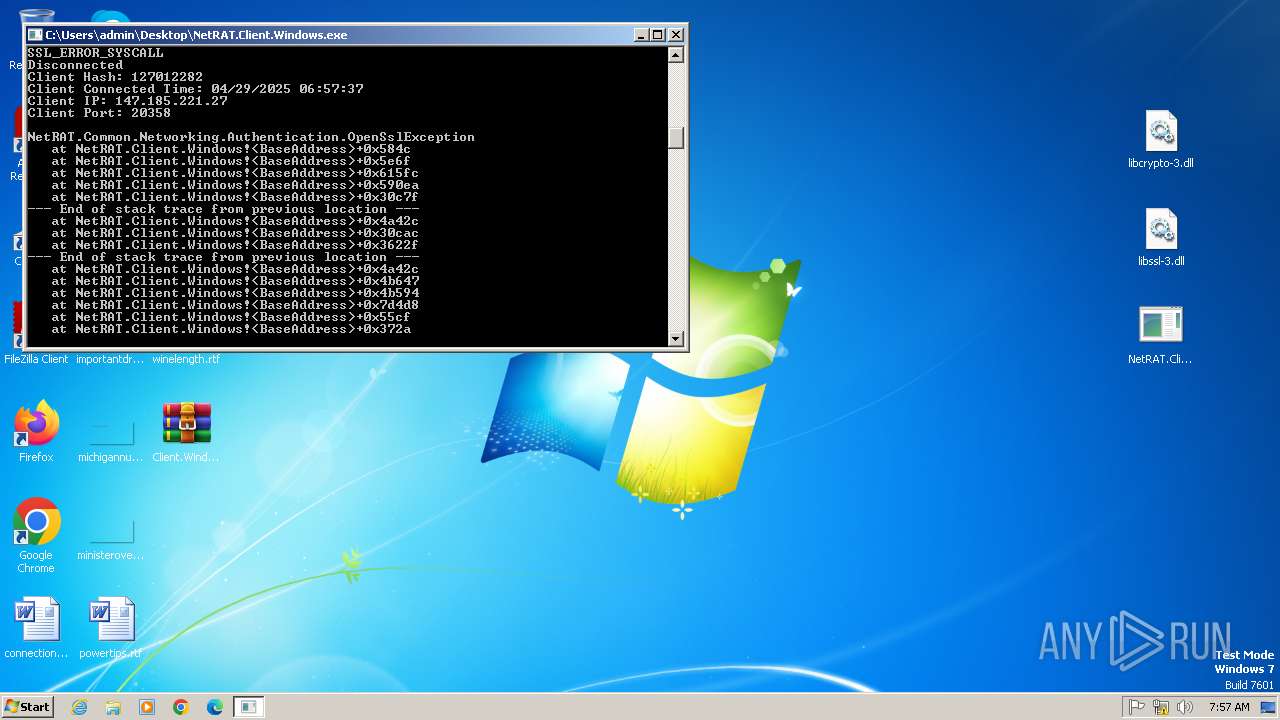Open the volume speaker tray icon
This screenshot has height=720, width=1280.
(x=1185, y=707)
